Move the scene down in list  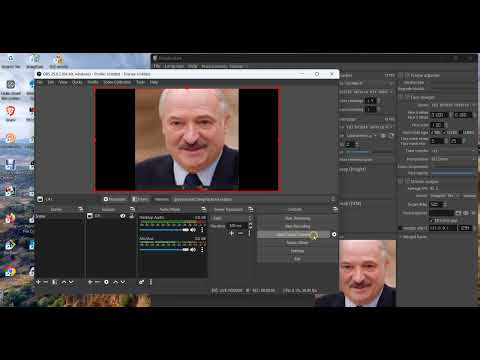(71, 282)
